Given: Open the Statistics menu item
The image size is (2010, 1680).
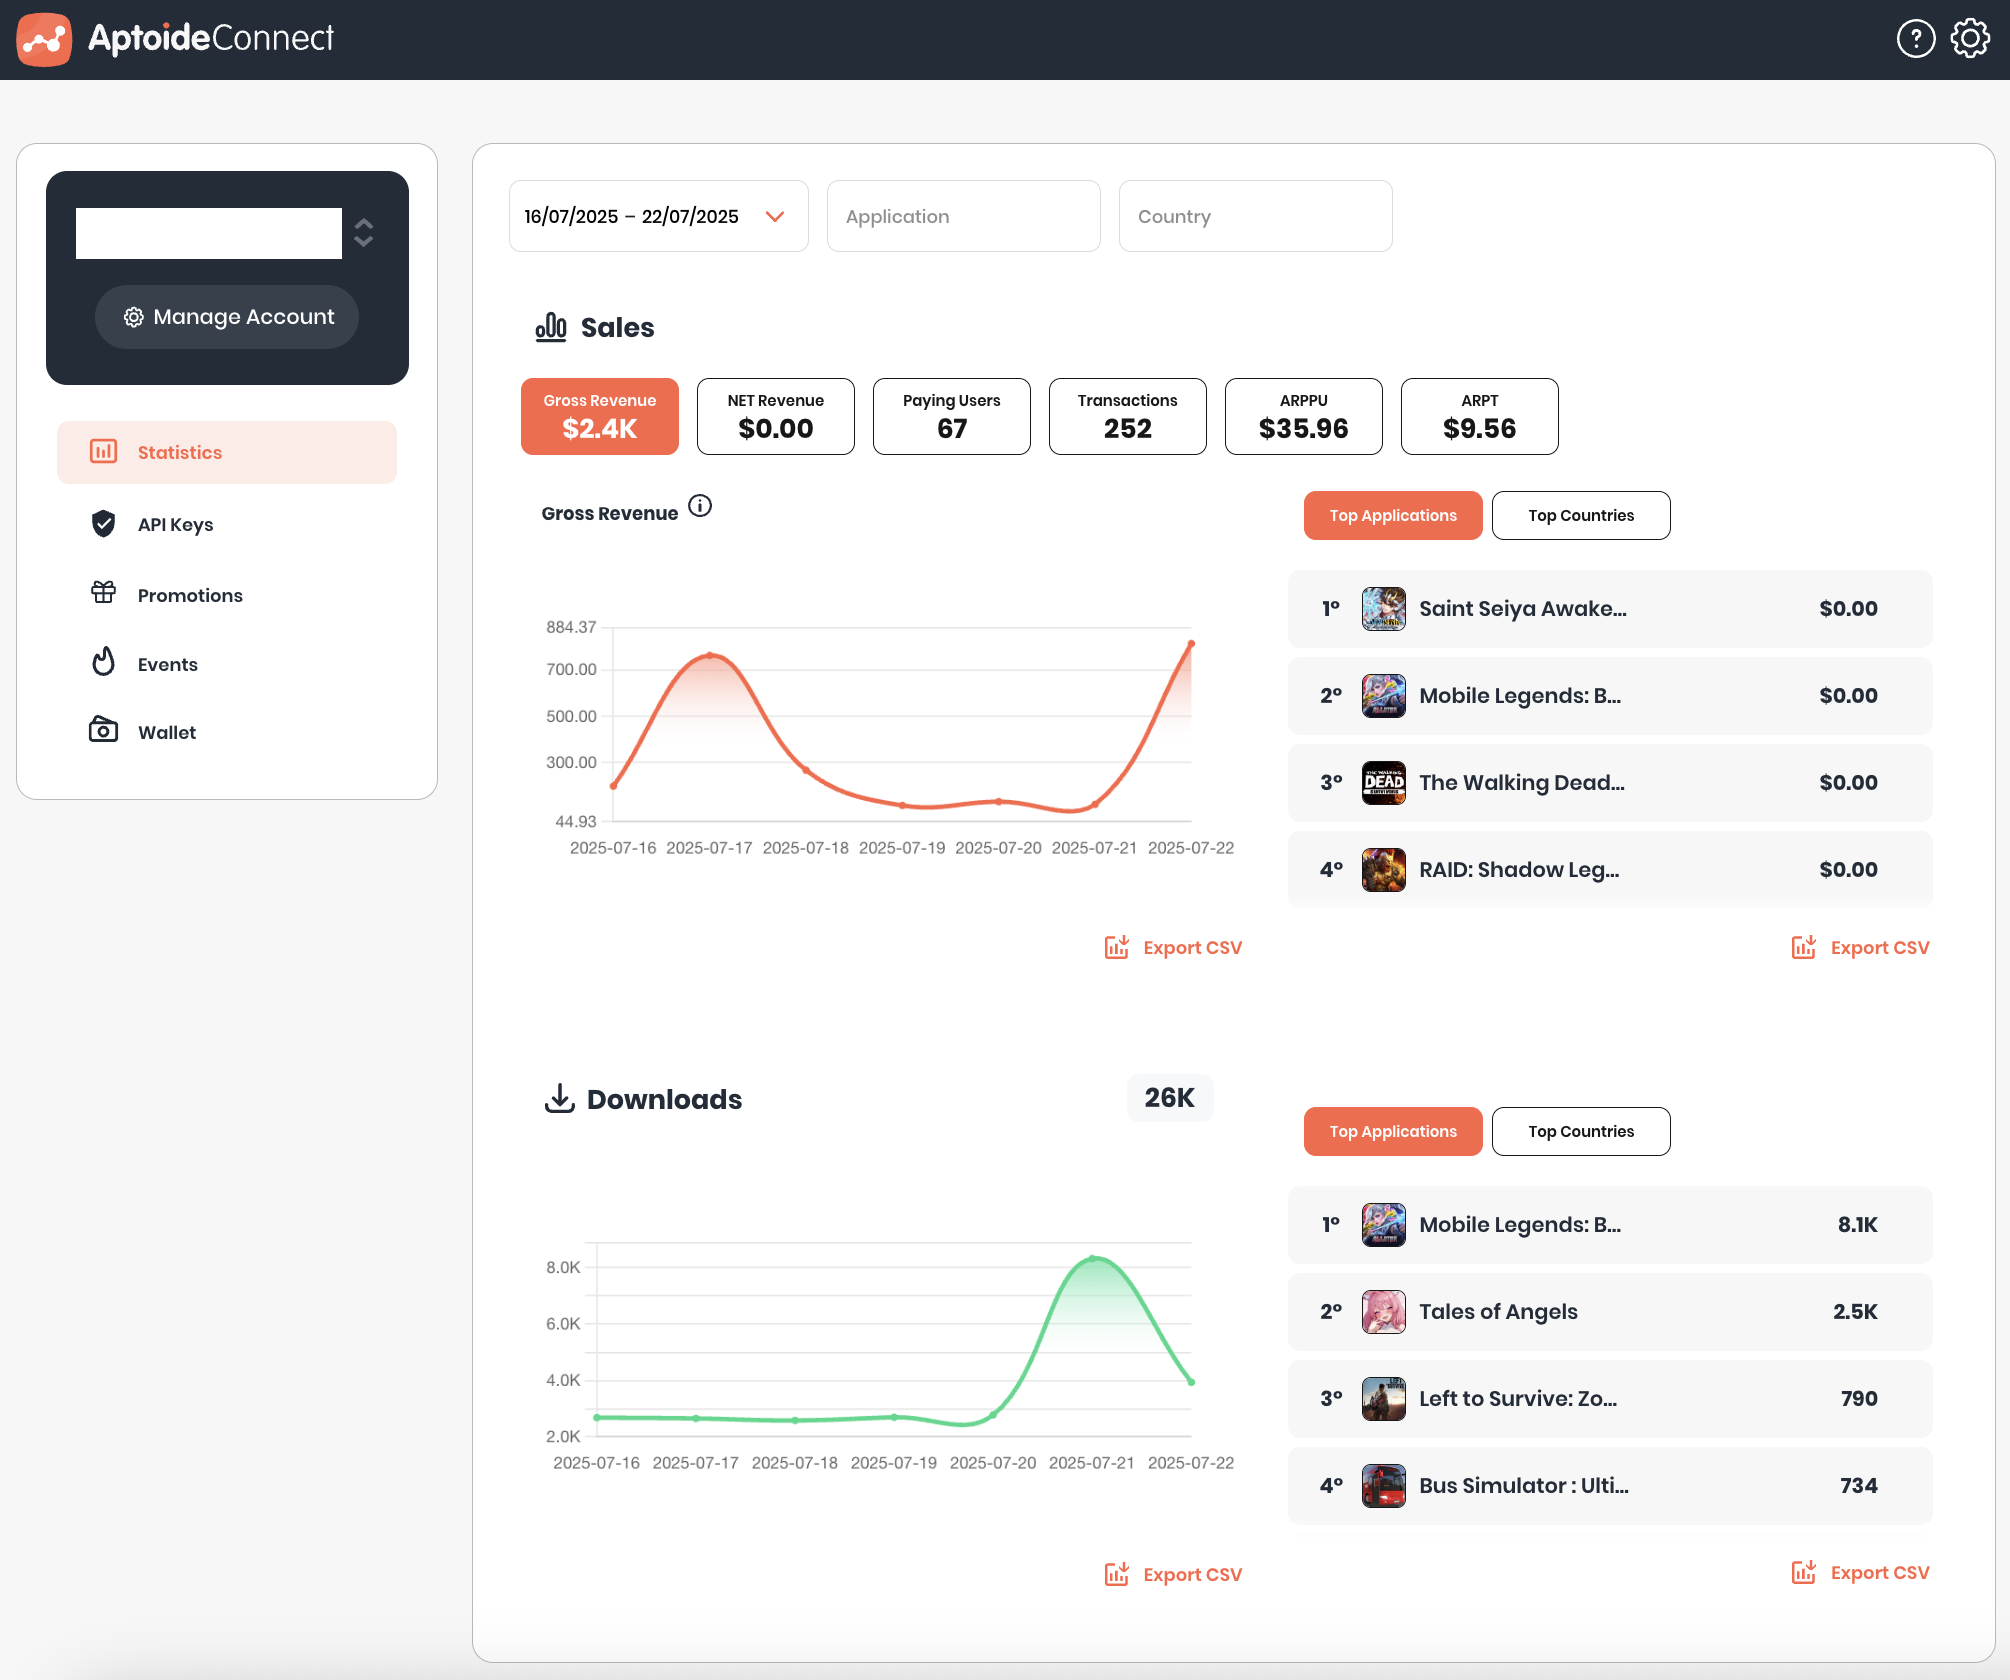Looking at the screenshot, I should coord(227,452).
